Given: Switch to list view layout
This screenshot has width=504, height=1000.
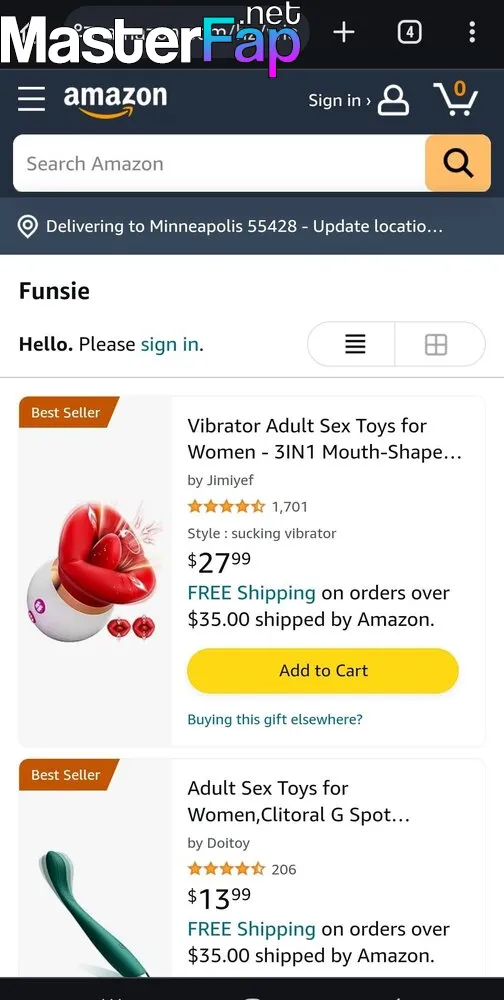Looking at the screenshot, I should coord(355,344).
